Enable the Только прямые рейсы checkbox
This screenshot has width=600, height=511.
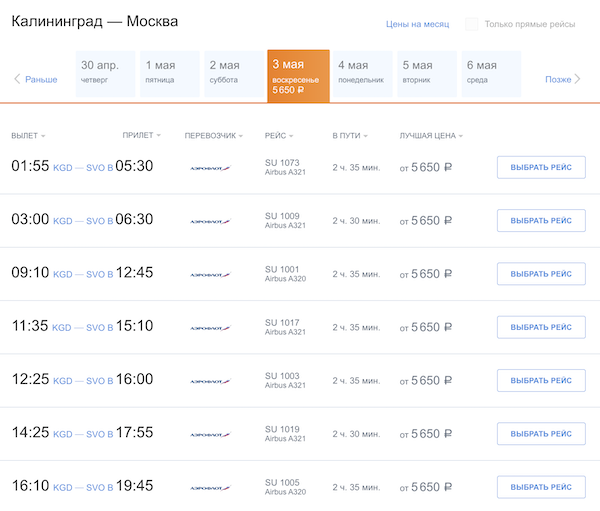[472, 24]
